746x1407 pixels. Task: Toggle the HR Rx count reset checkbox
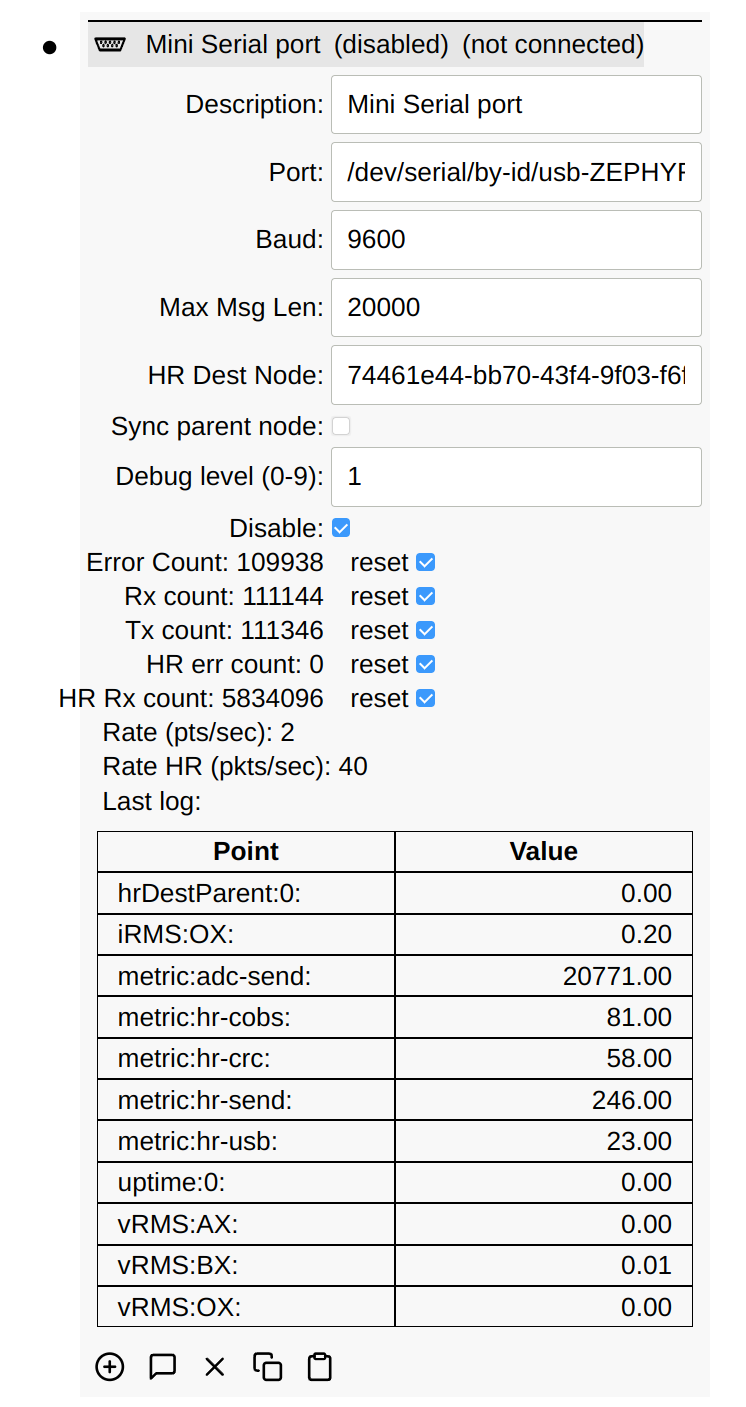click(x=425, y=699)
